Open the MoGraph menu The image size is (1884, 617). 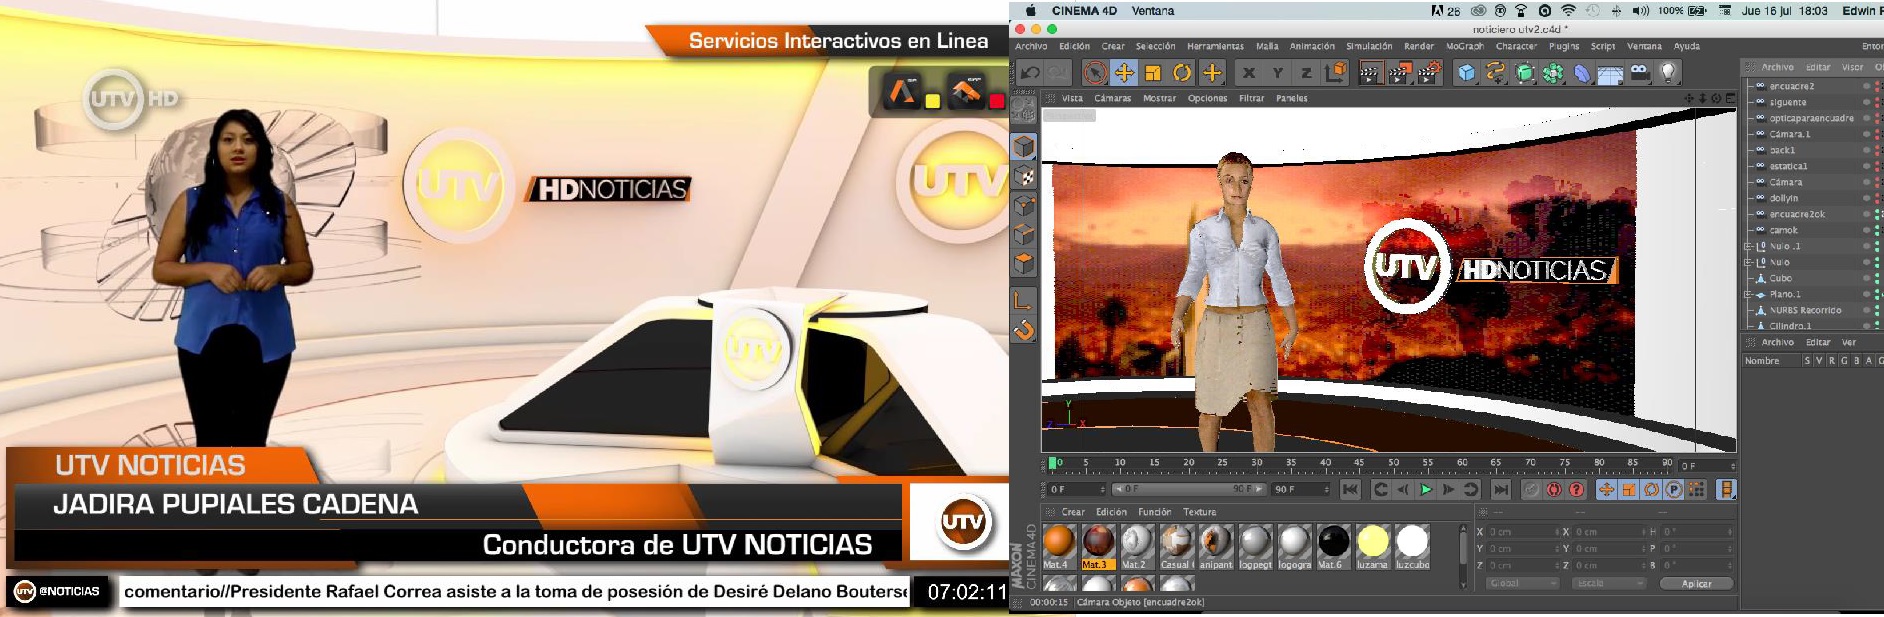pyautogui.click(x=1465, y=46)
